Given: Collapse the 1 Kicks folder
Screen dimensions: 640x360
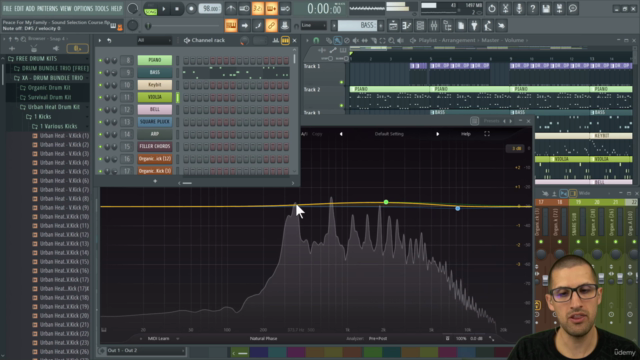Looking at the screenshot, I should (42, 117).
